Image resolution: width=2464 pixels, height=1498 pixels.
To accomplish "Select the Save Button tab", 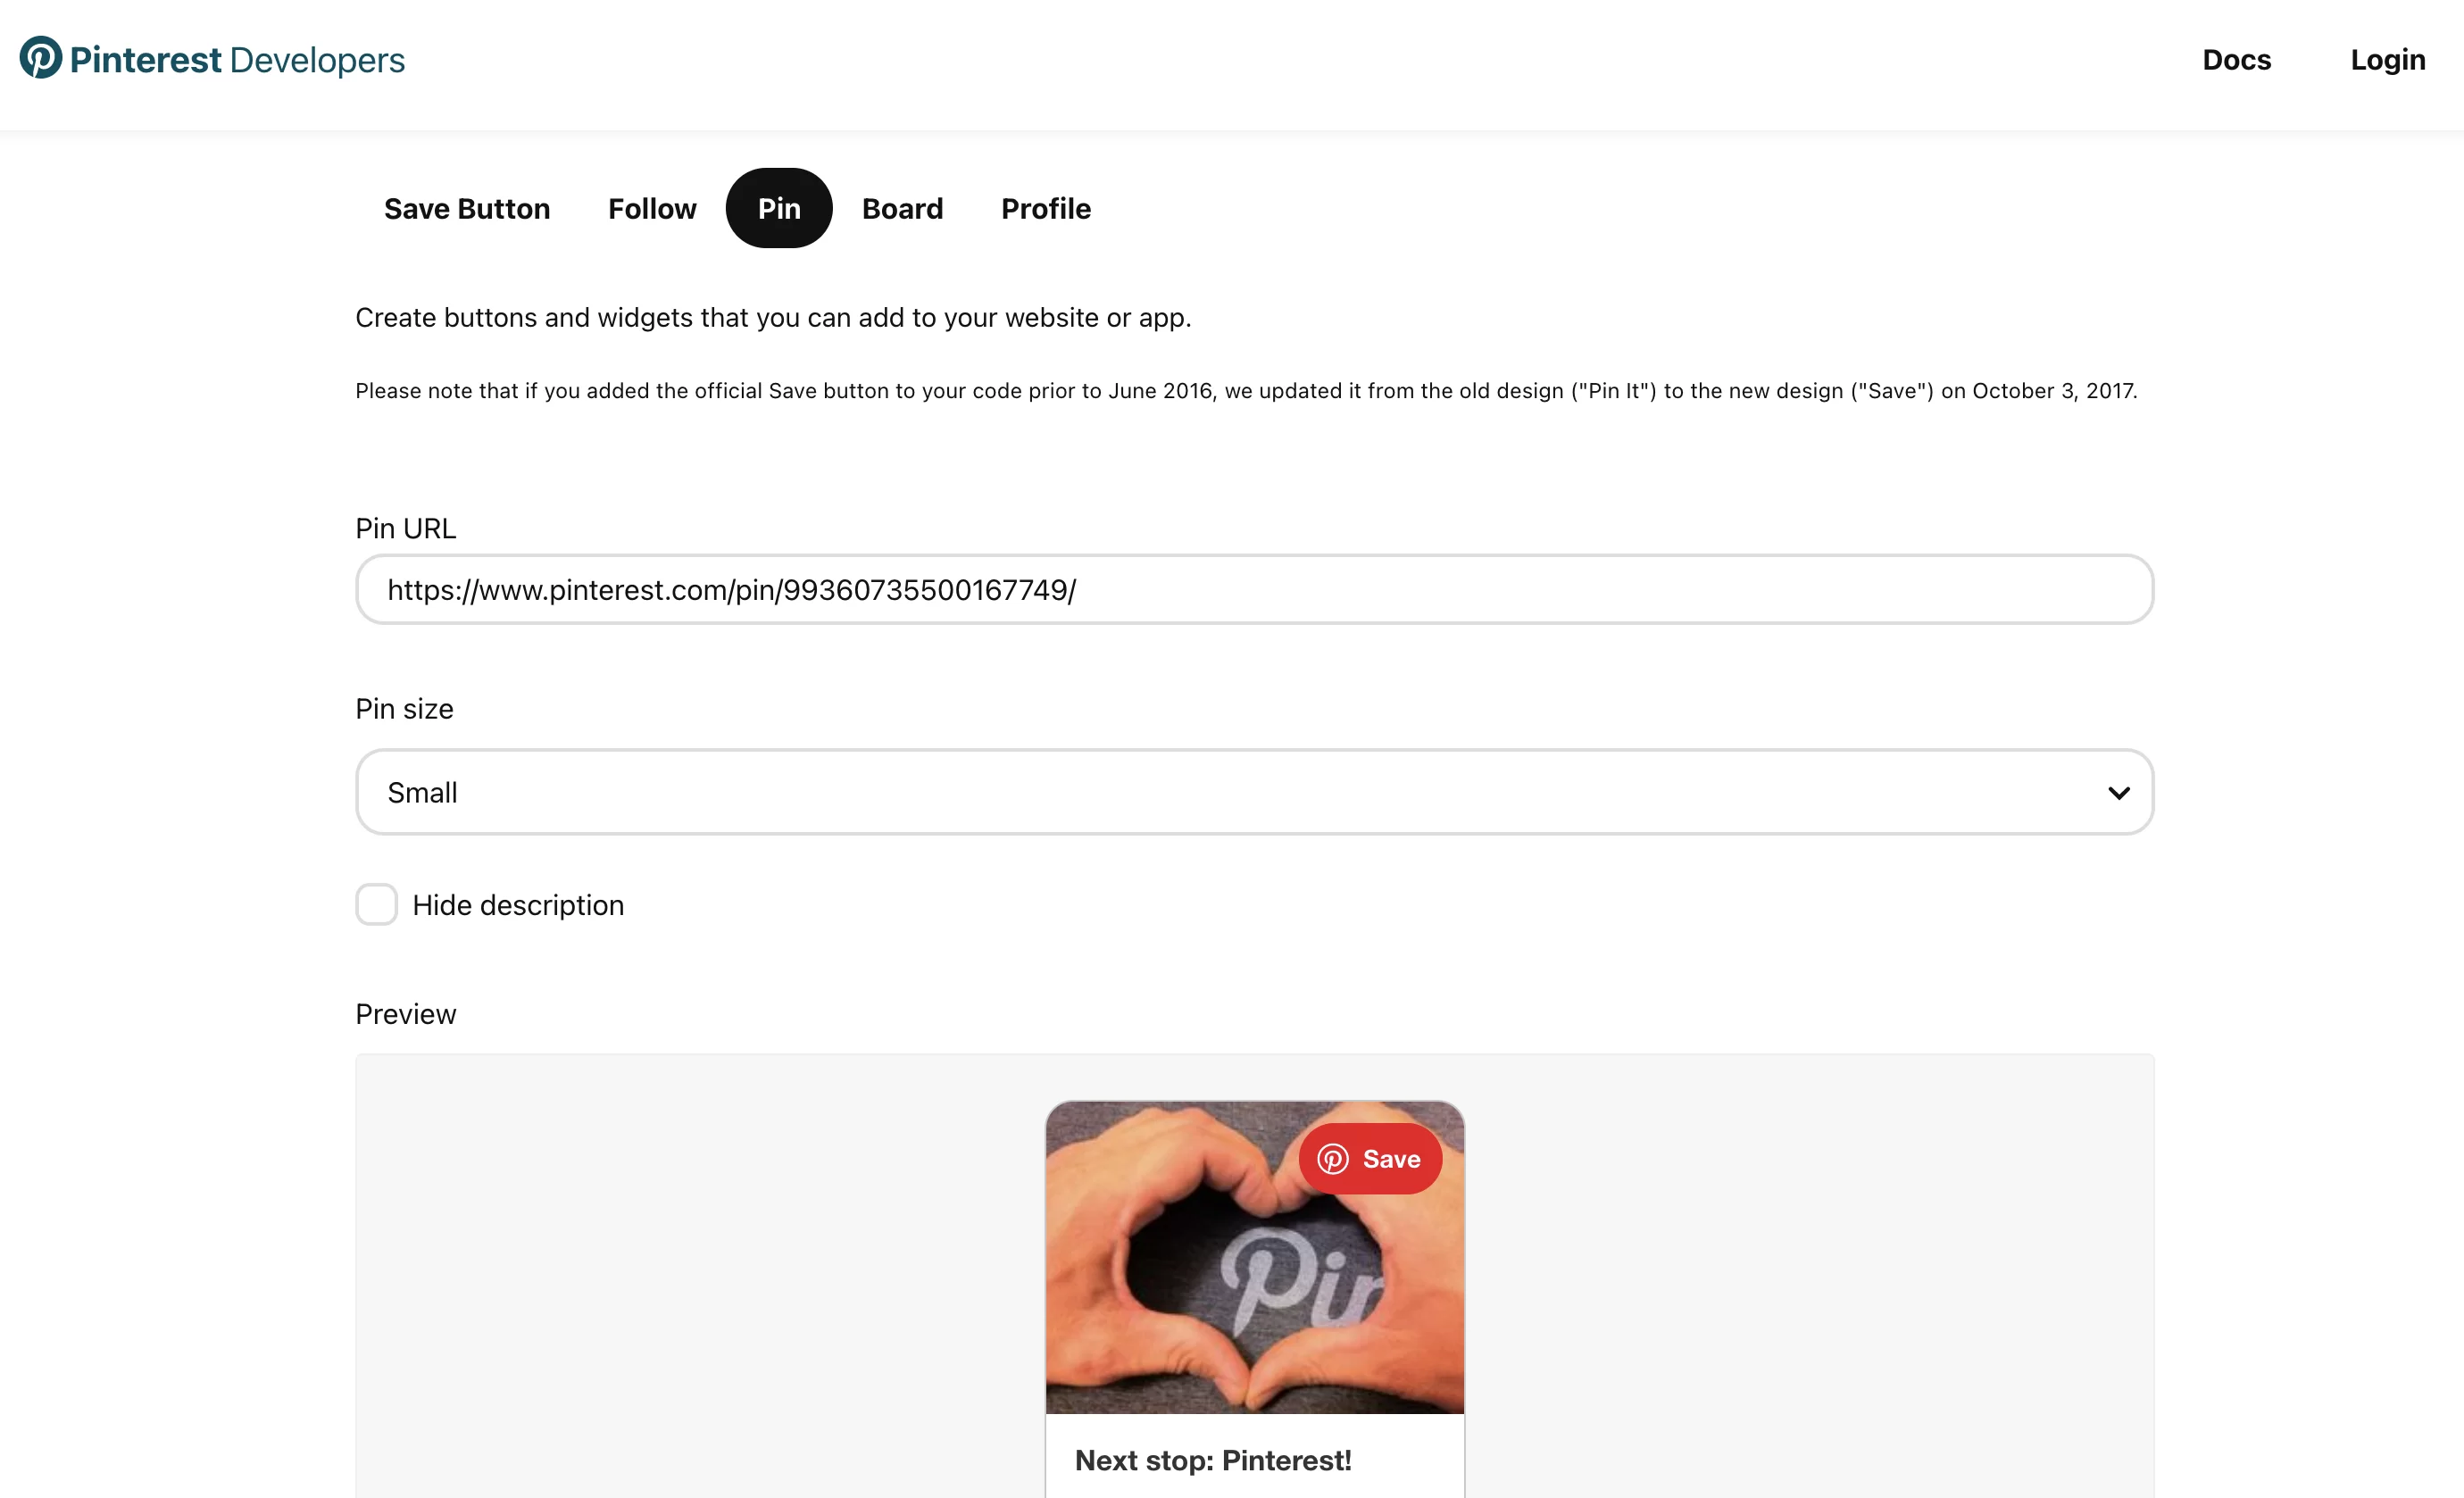I will click(x=464, y=210).
